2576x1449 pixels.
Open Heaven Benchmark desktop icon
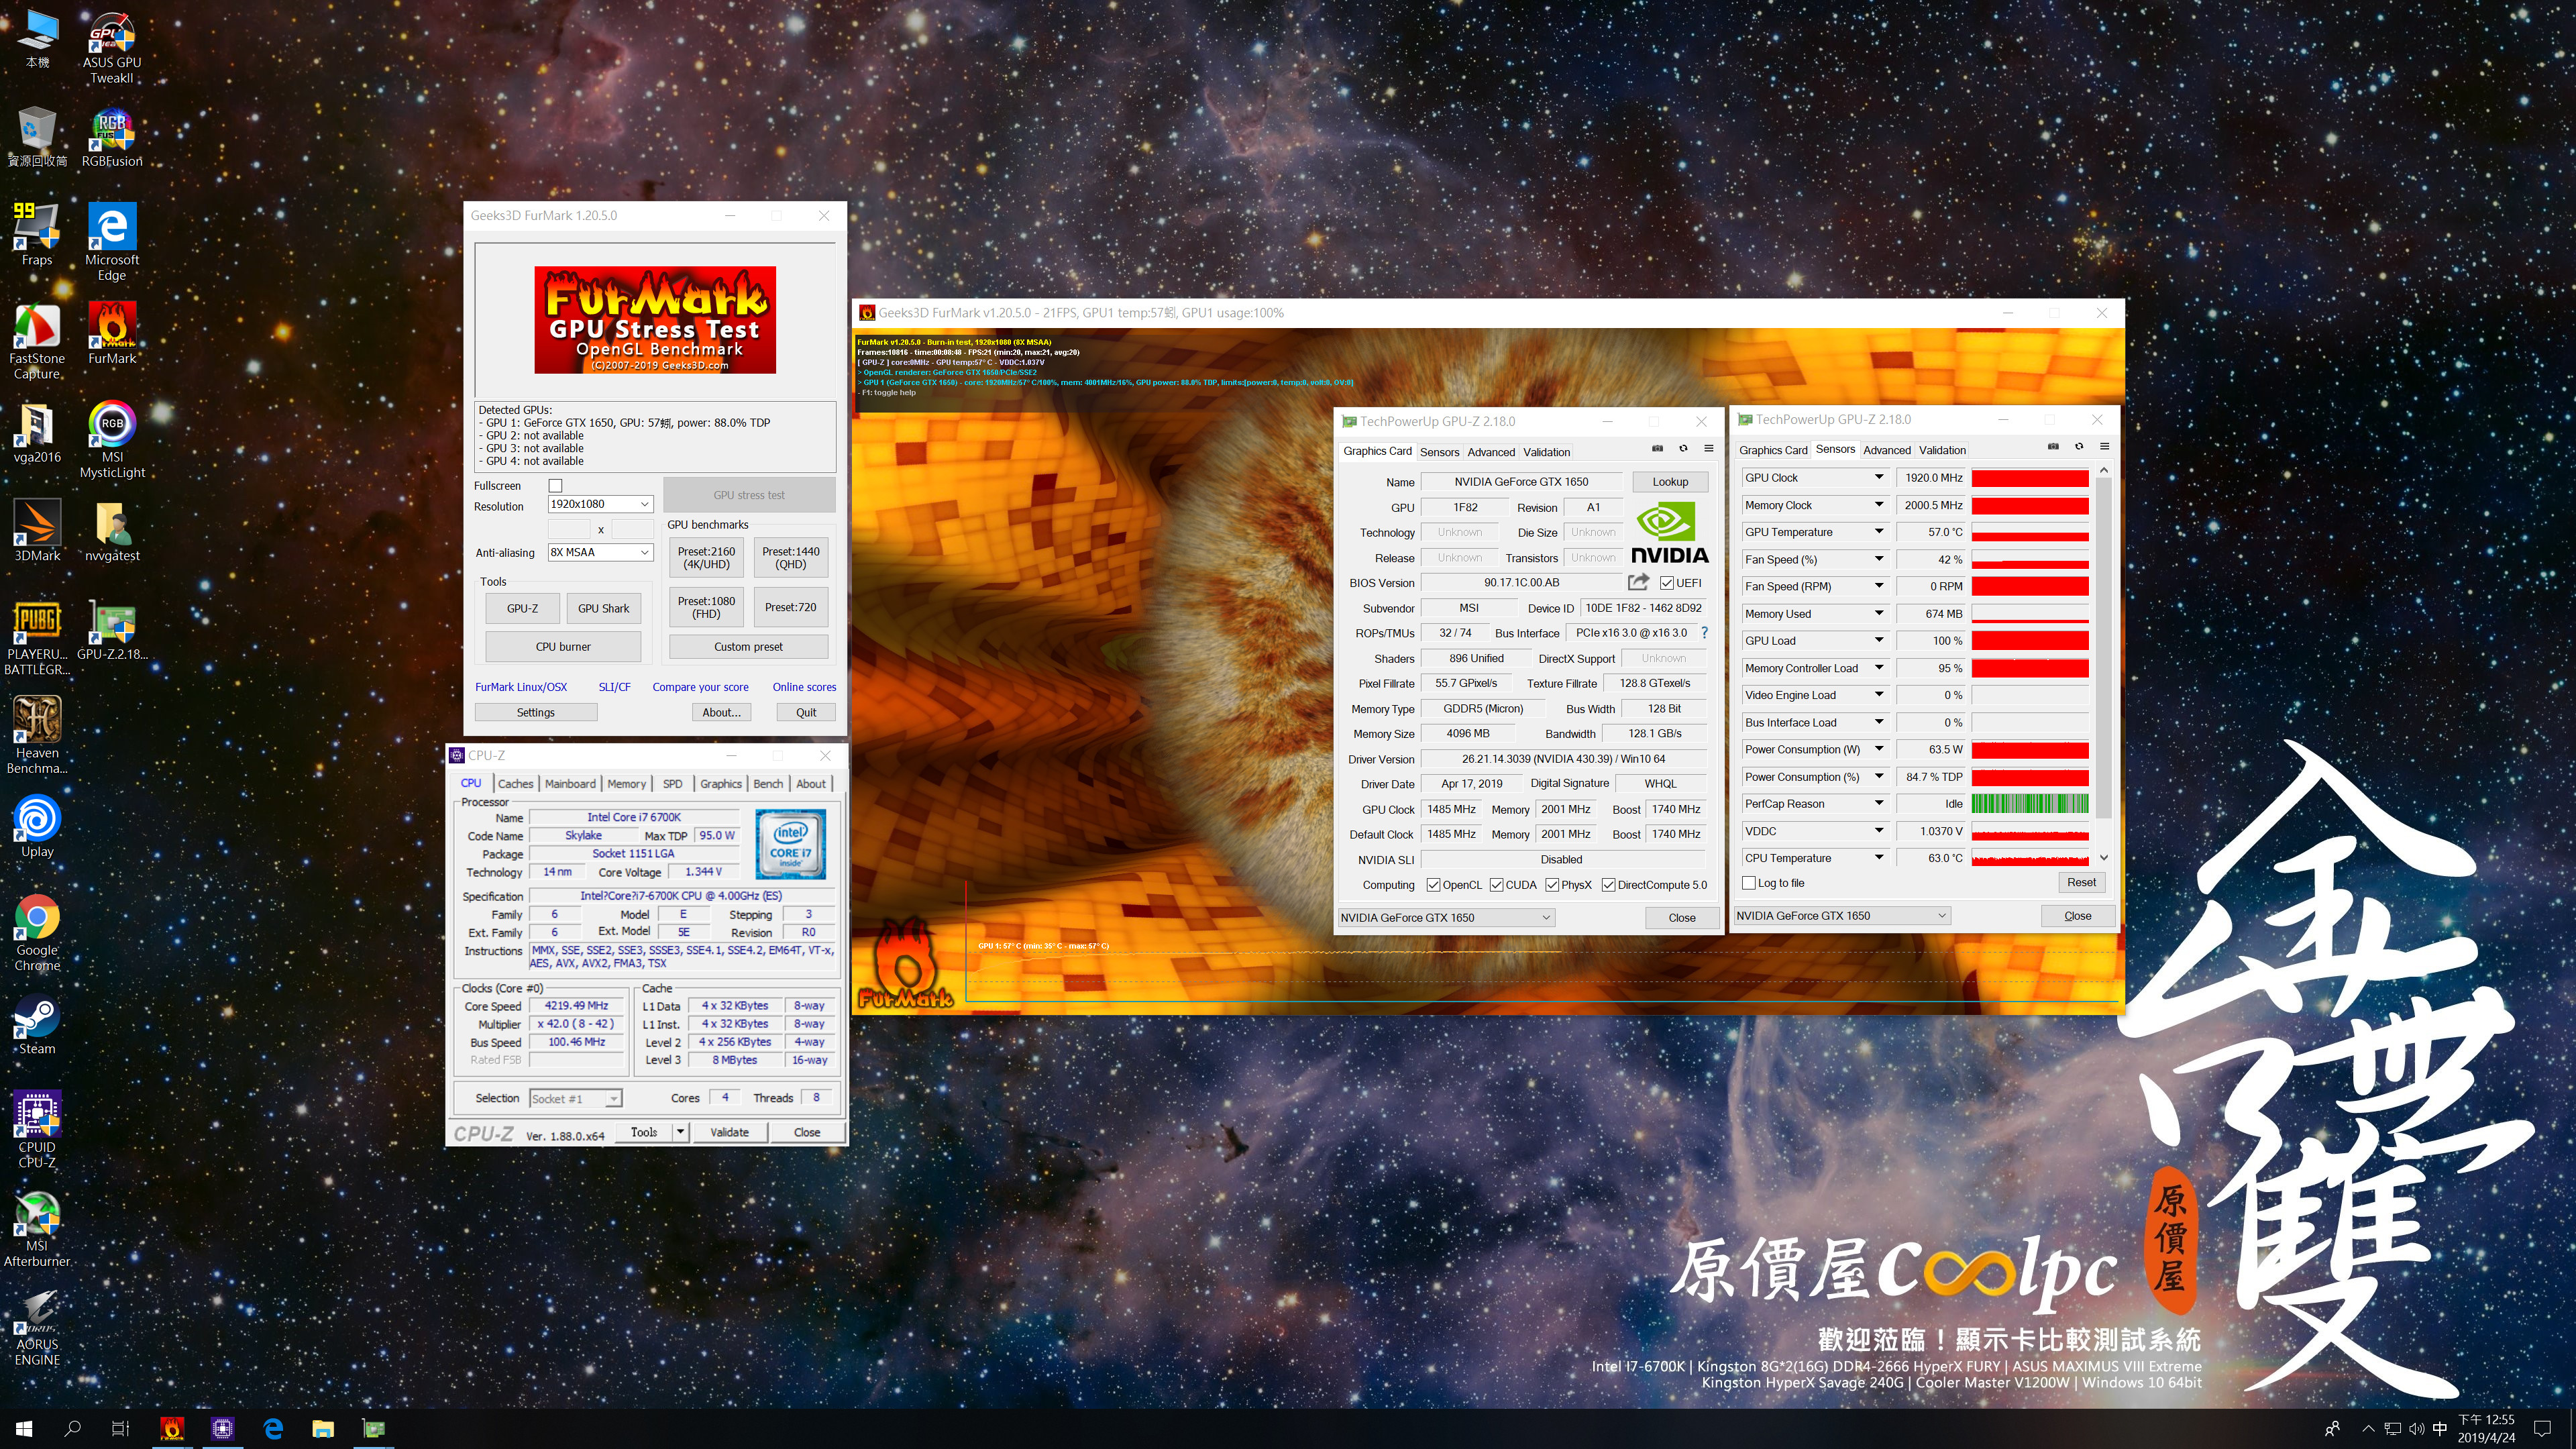tap(37, 735)
